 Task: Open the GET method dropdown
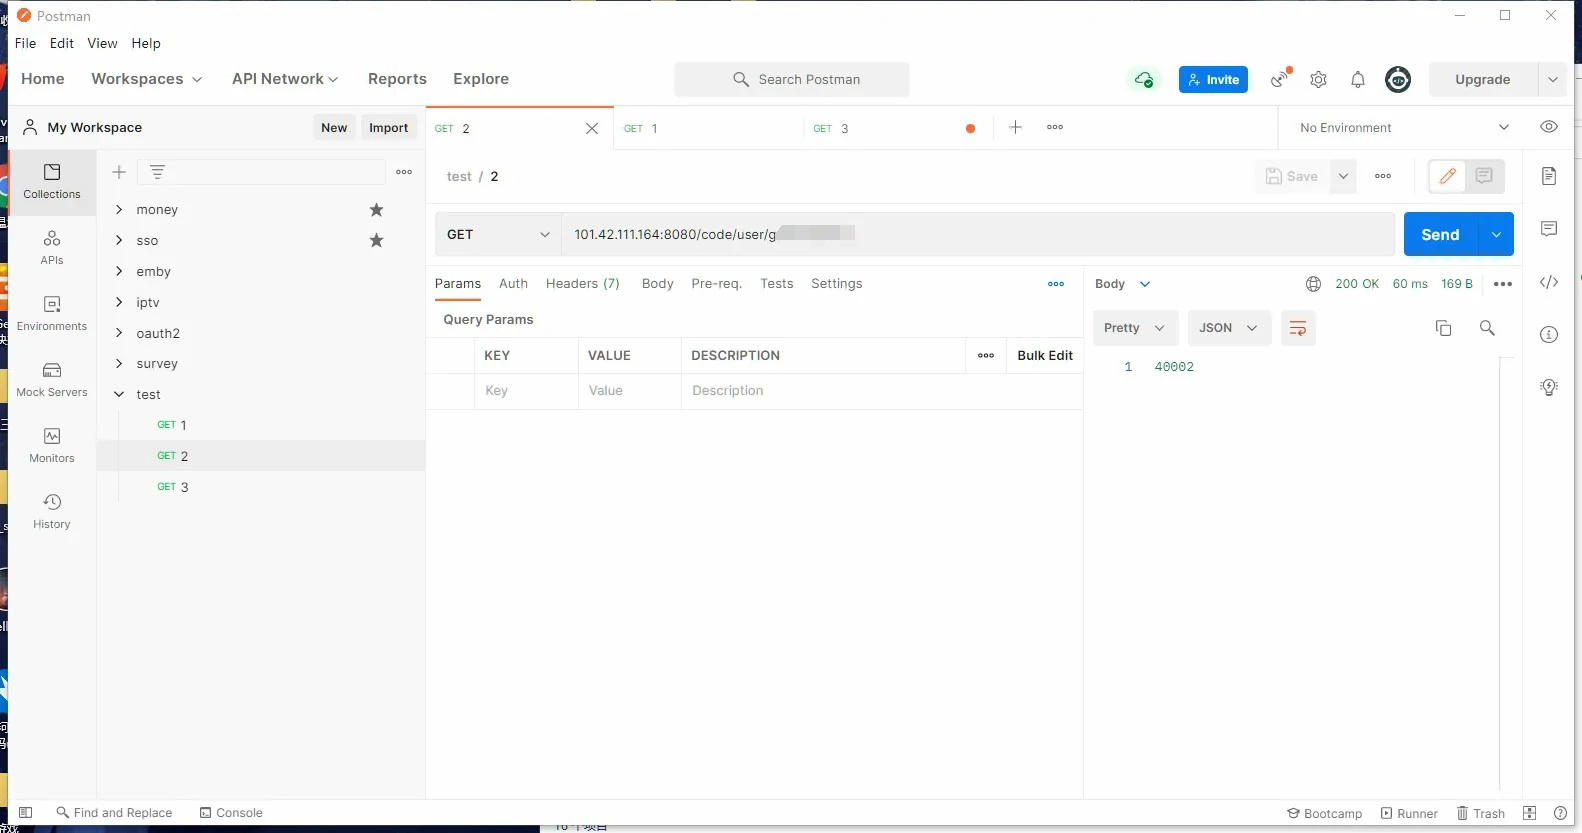click(498, 235)
